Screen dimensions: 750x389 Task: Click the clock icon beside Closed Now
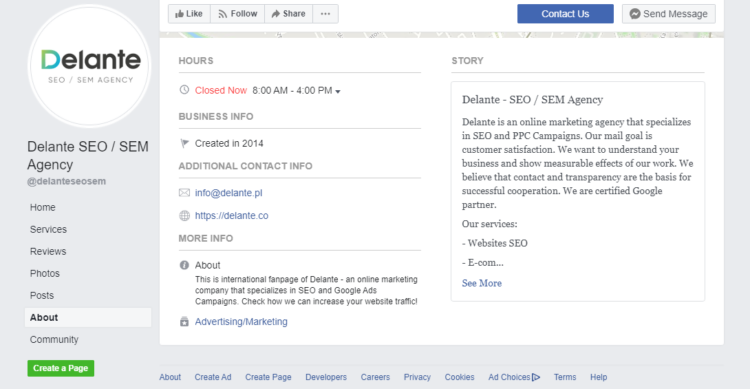pyautogui.click(x=184, y=90)
